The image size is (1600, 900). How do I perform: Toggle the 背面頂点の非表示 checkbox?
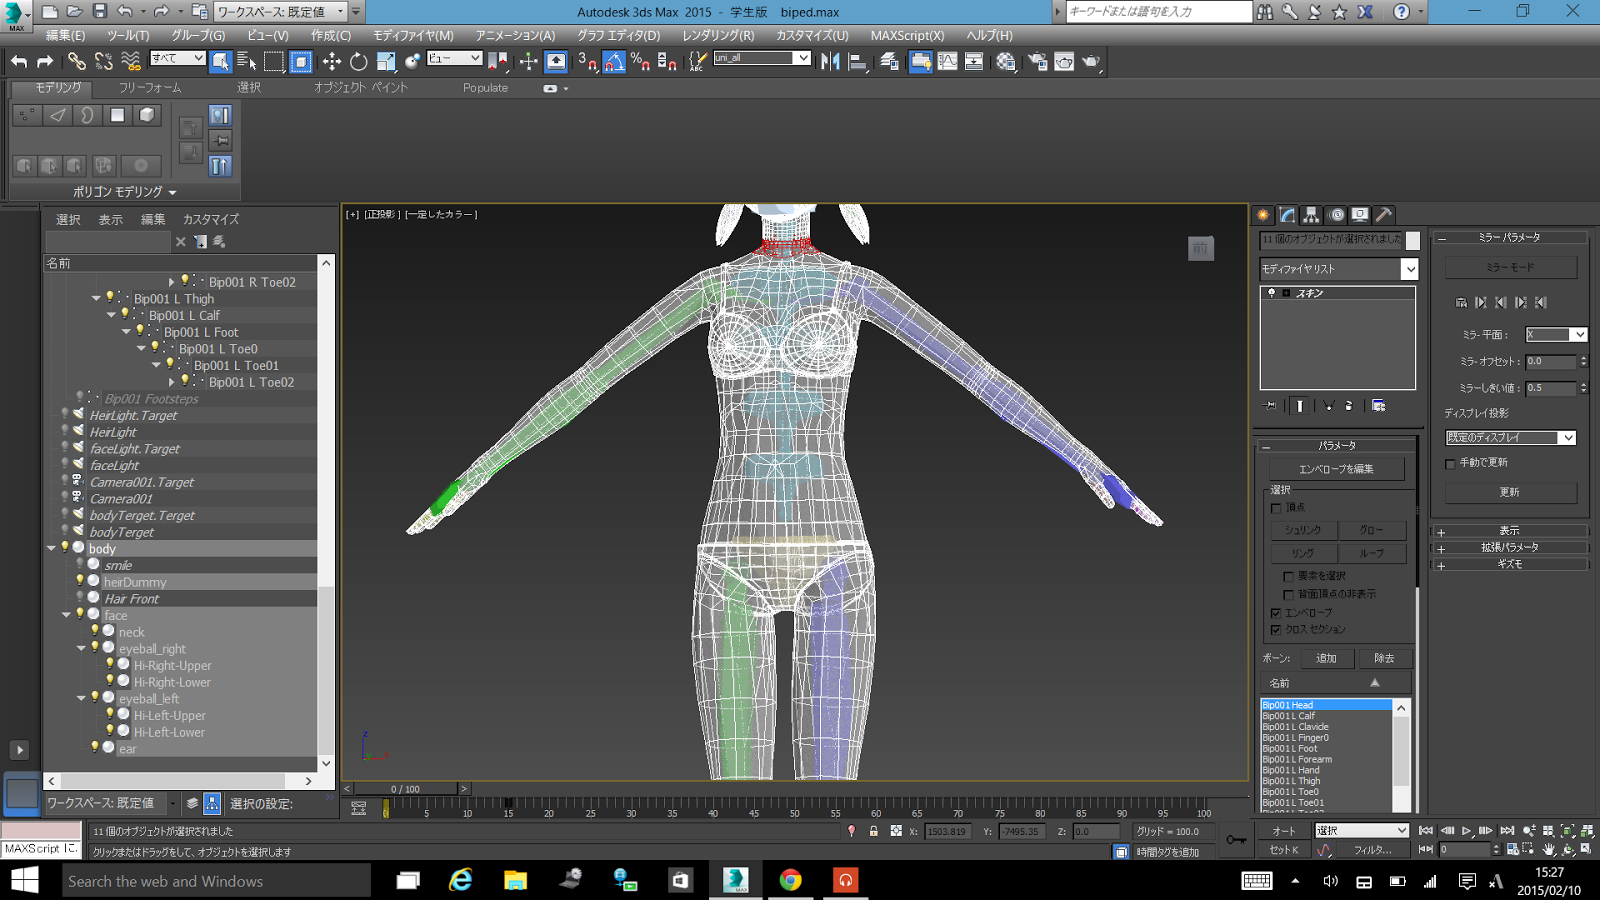coord(1289,594)
